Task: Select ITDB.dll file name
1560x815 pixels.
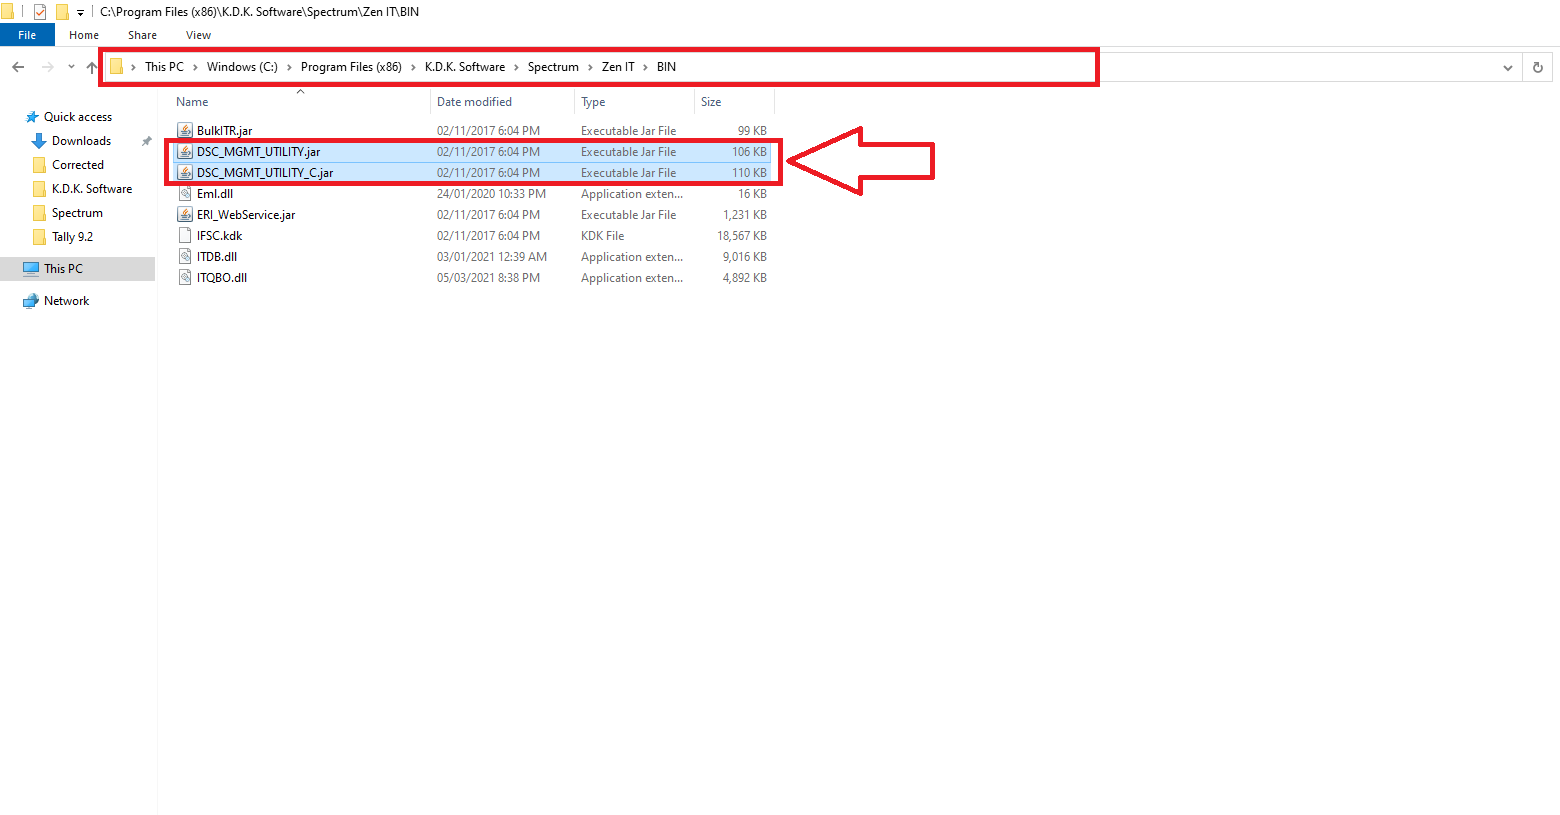Action: pos(217,257)
